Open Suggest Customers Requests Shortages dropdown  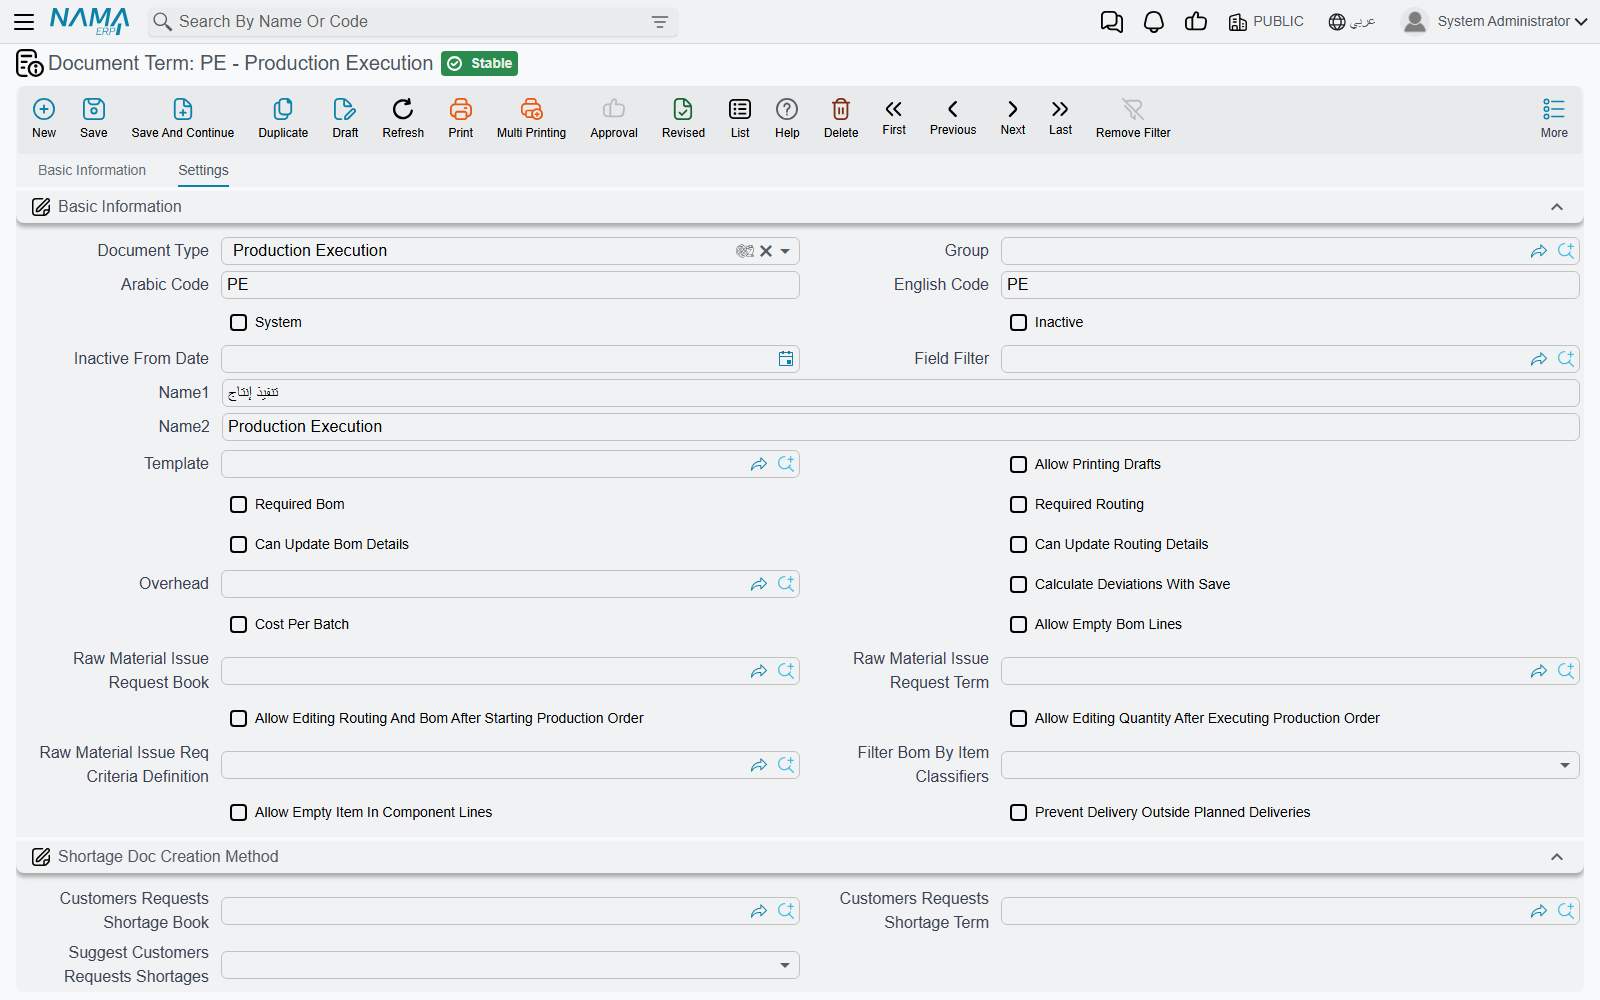pyautogui.click(x=785, y=965)
